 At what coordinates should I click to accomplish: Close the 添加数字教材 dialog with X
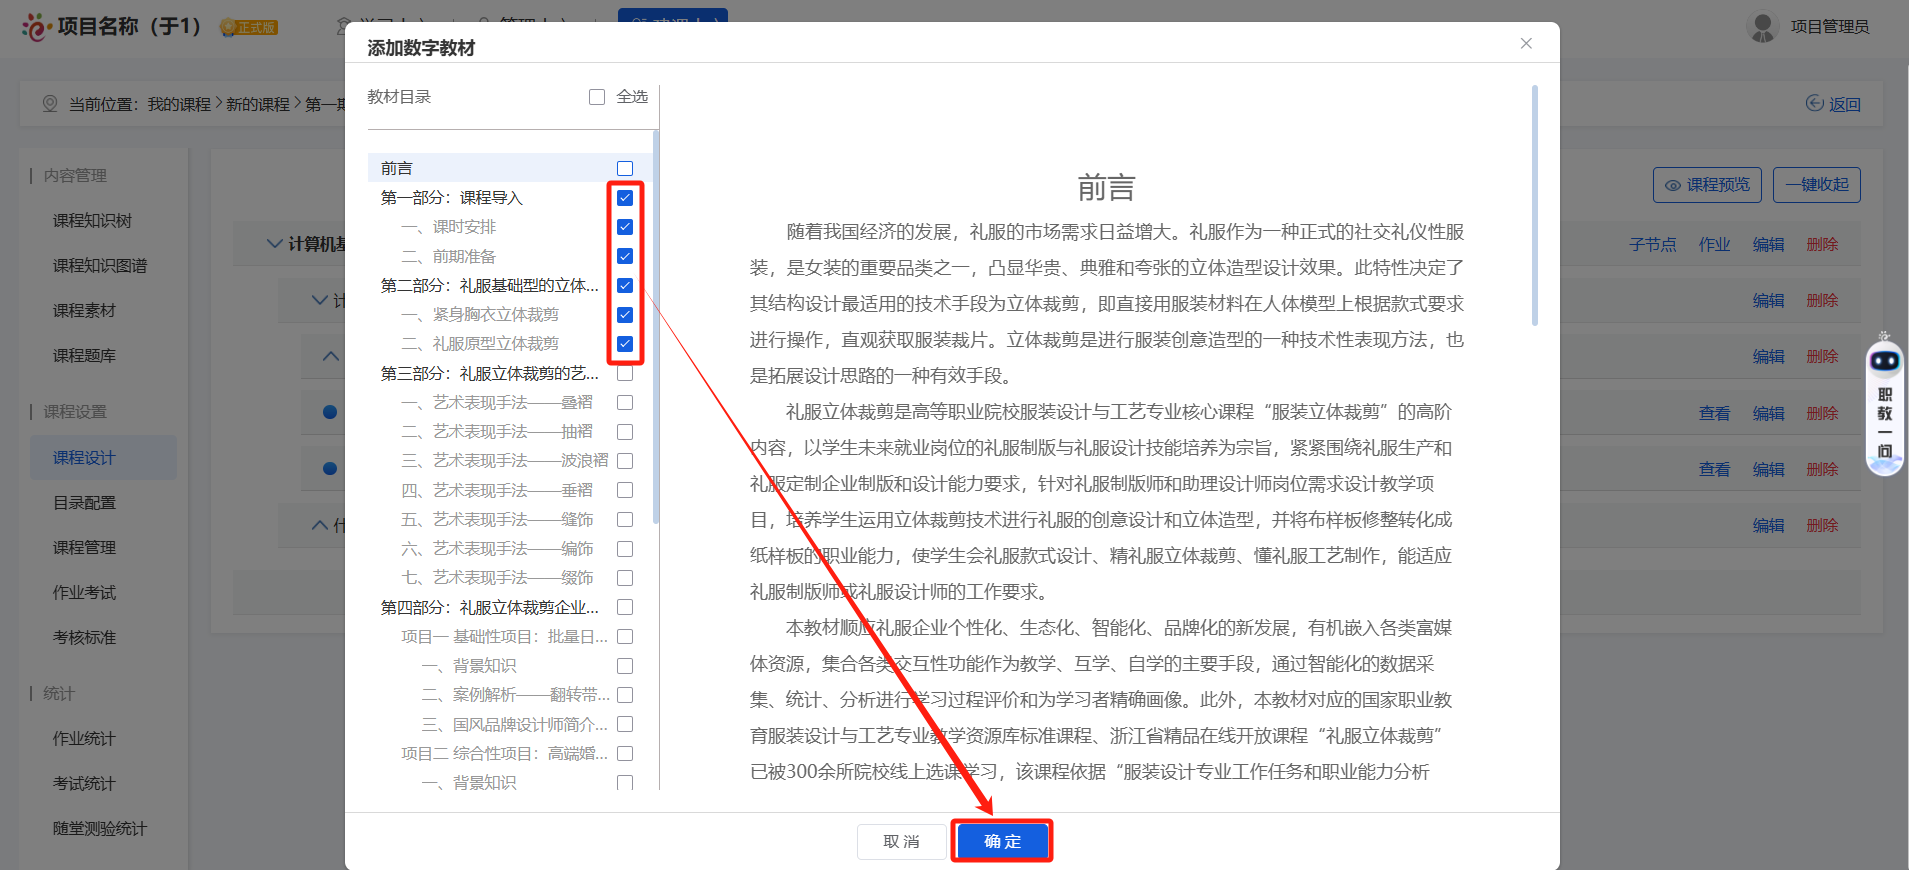coord(1526,43)
